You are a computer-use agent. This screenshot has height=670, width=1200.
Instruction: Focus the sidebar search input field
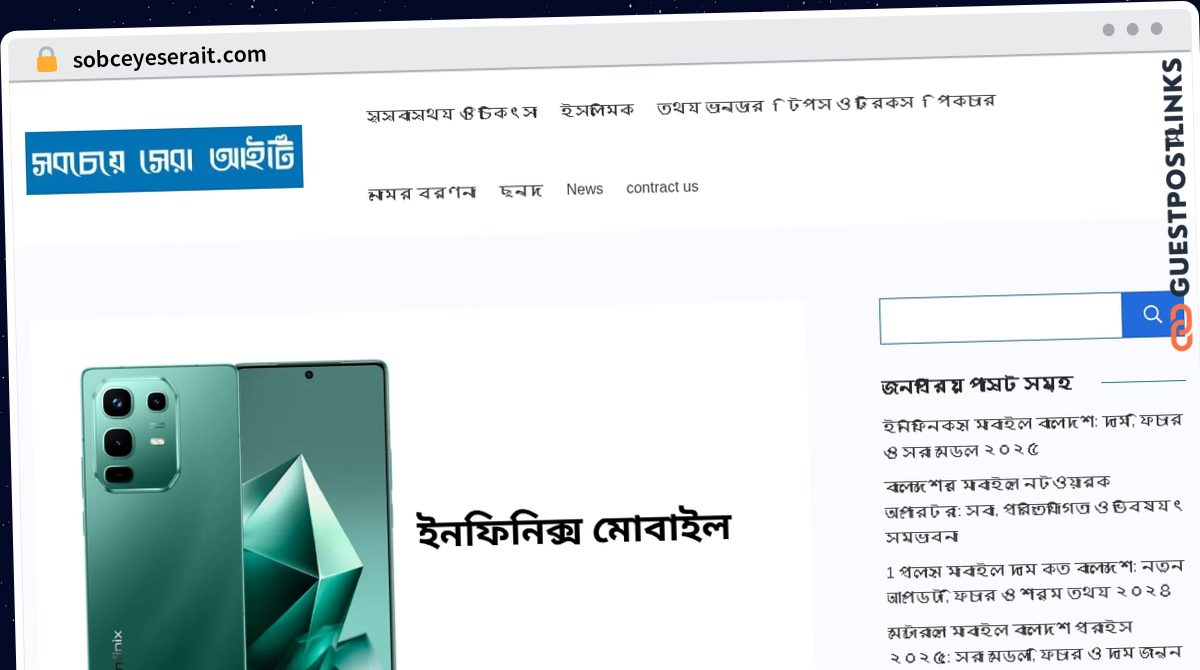point(1001,318)
